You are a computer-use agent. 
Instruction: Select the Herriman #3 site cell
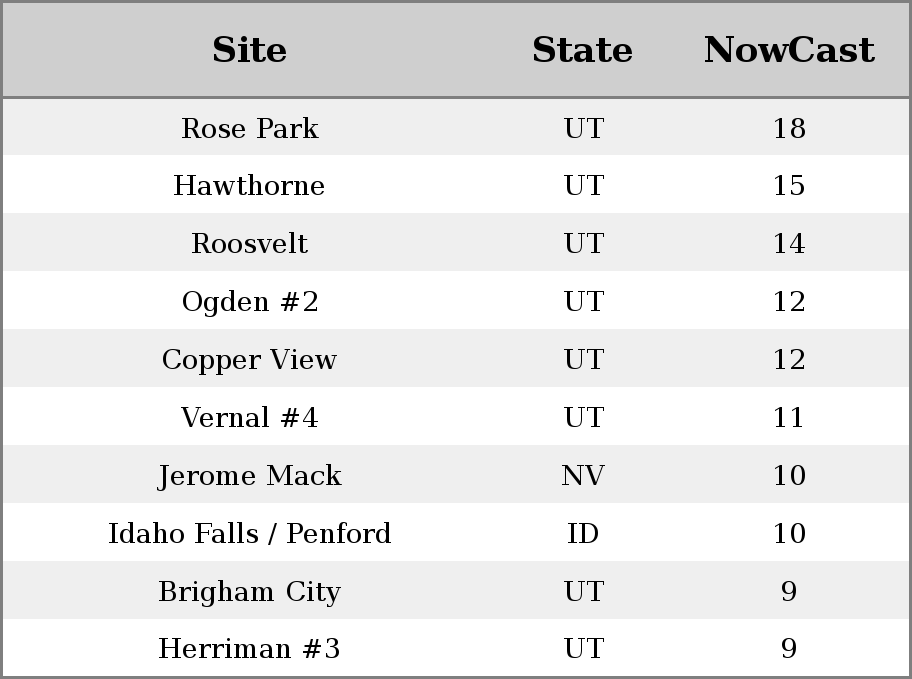[x=250, y=648]
